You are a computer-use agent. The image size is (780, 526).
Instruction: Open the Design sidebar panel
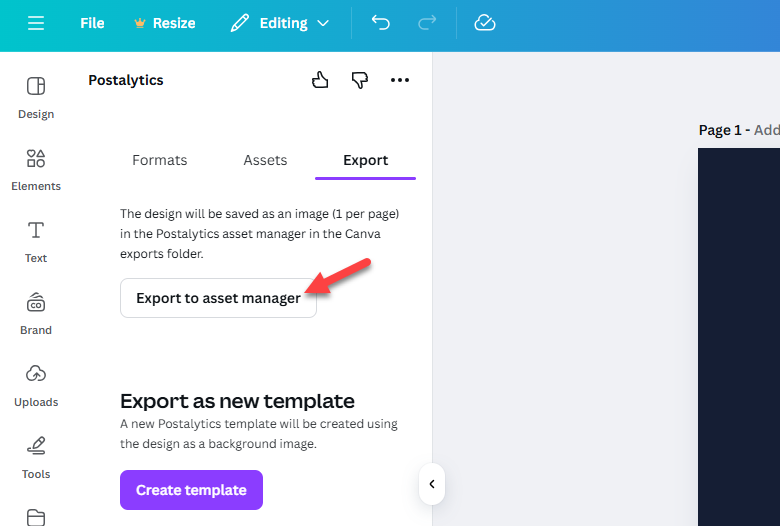pyautogui.click(x=36, y=98)
